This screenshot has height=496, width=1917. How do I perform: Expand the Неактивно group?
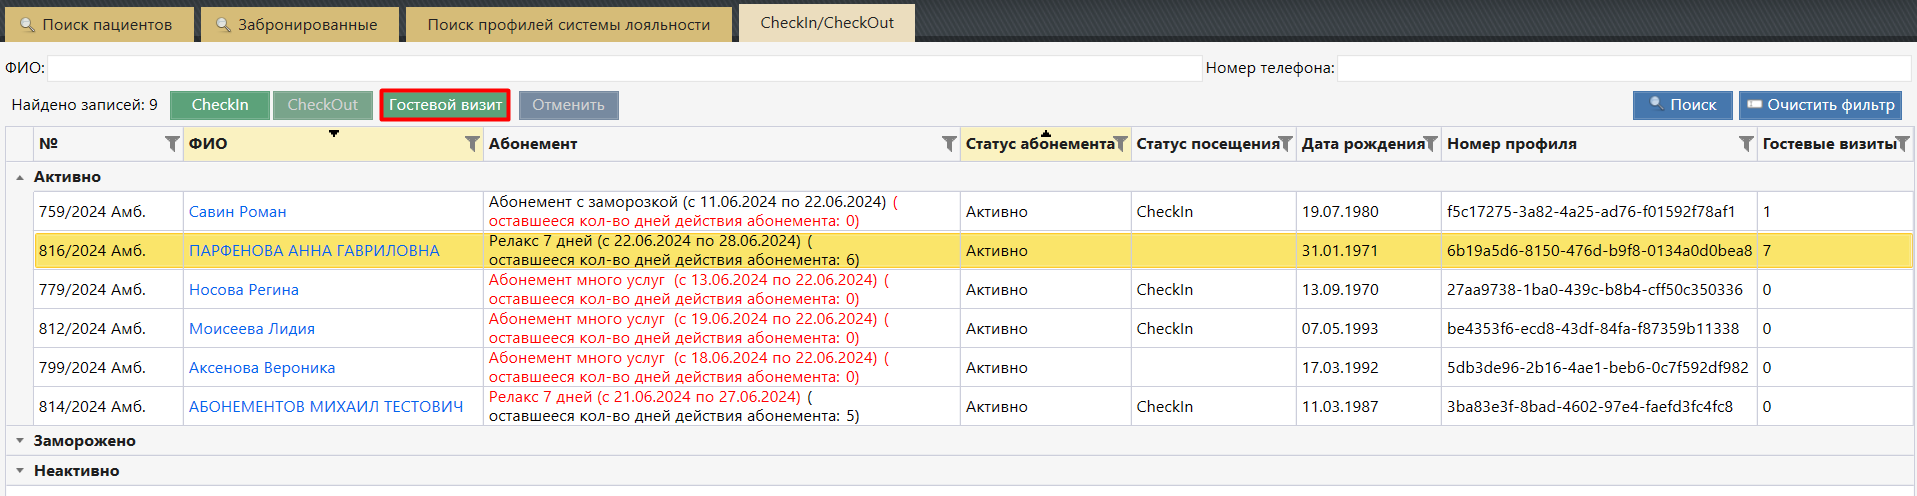tap(20, 471)
